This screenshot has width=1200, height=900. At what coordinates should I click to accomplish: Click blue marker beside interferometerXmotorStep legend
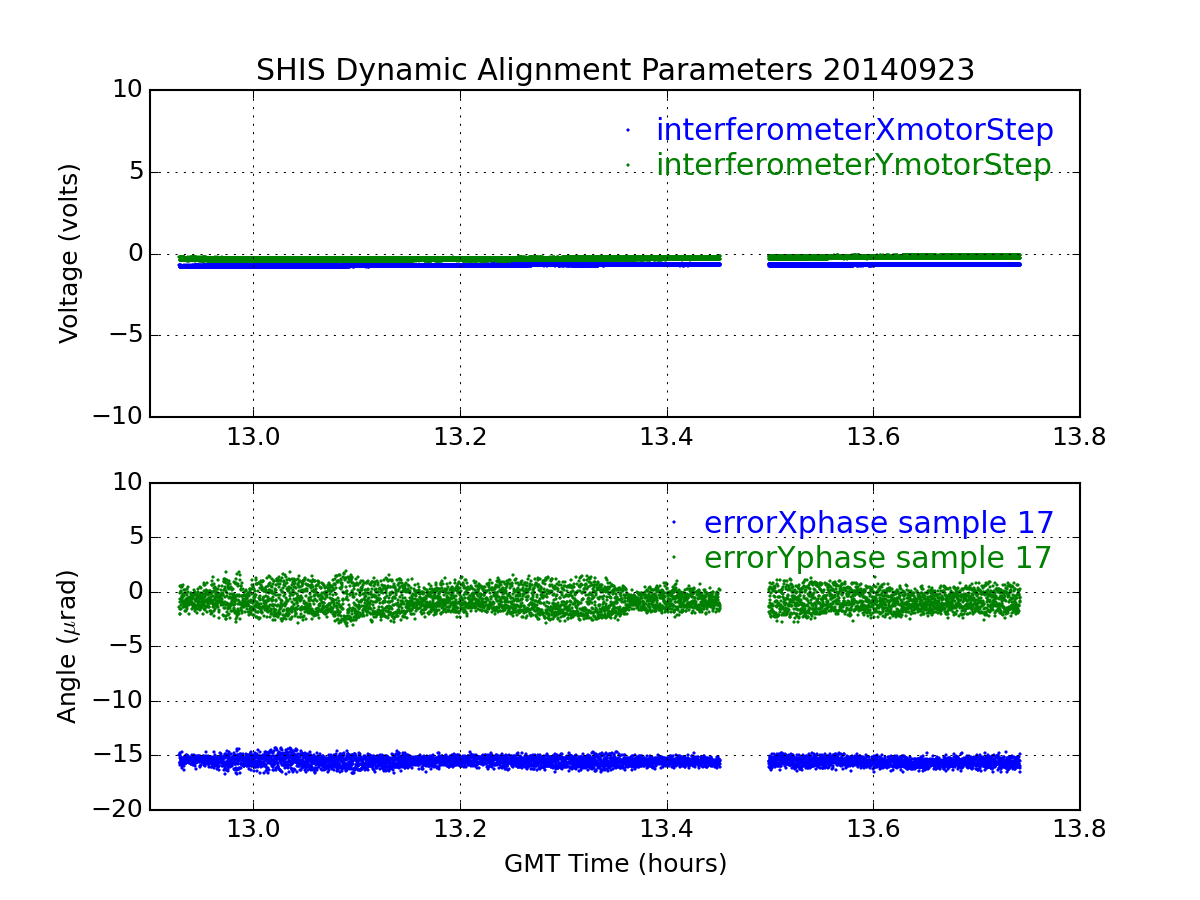click(x=628, y=130)
